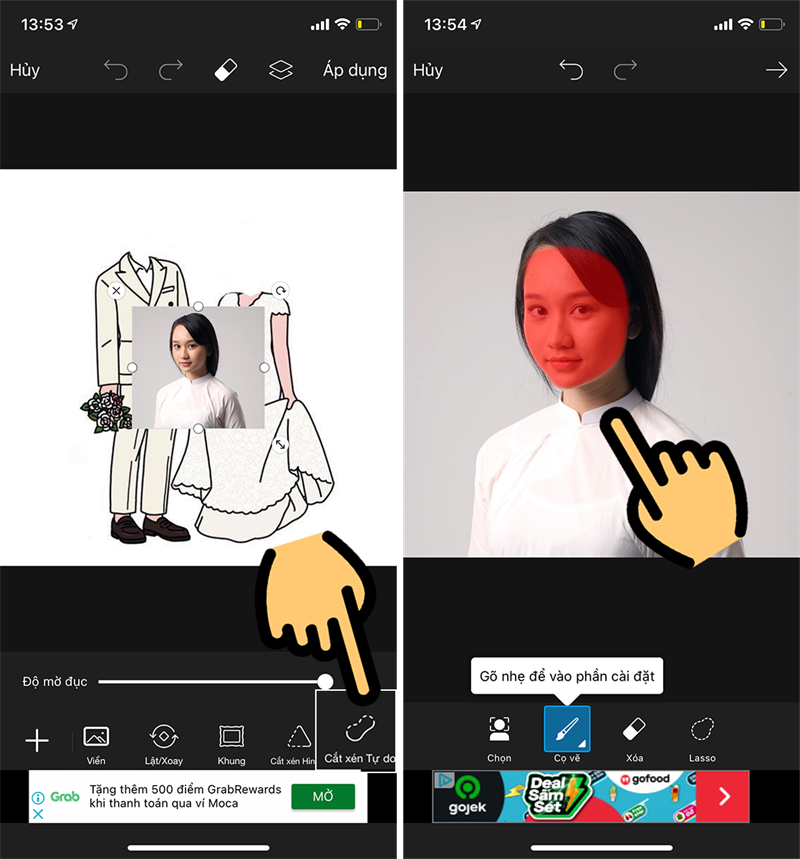This screenshot has height=859, width=800.
Task: Activate the eraser icon in the top bar
Action: 224,70
